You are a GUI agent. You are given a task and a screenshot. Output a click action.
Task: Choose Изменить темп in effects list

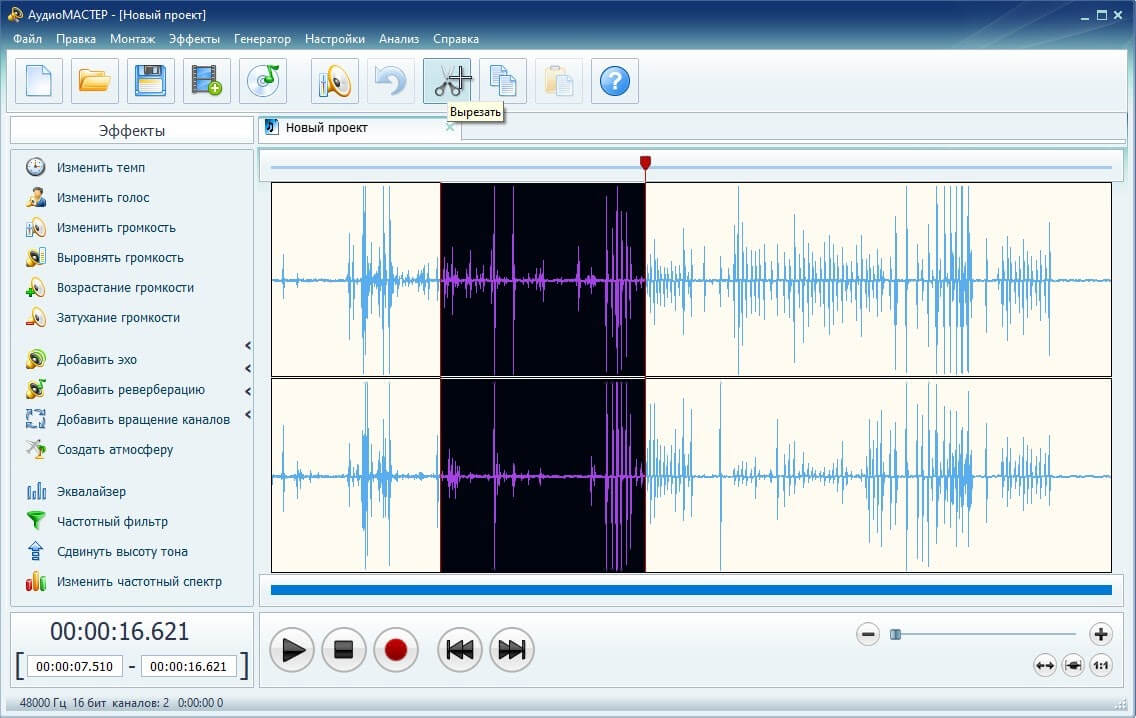tap(100, 167)
